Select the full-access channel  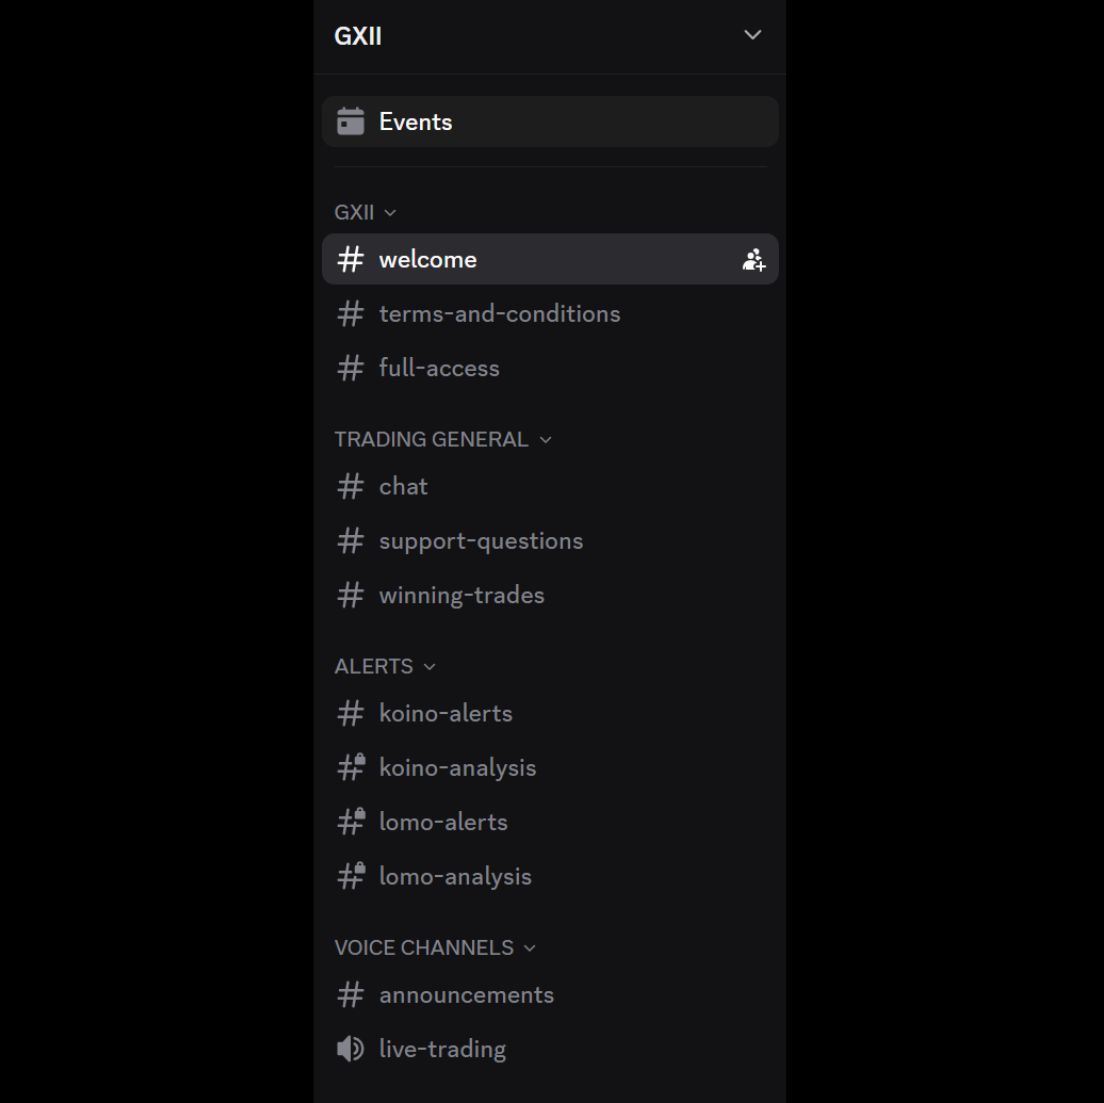pos(550,368)
